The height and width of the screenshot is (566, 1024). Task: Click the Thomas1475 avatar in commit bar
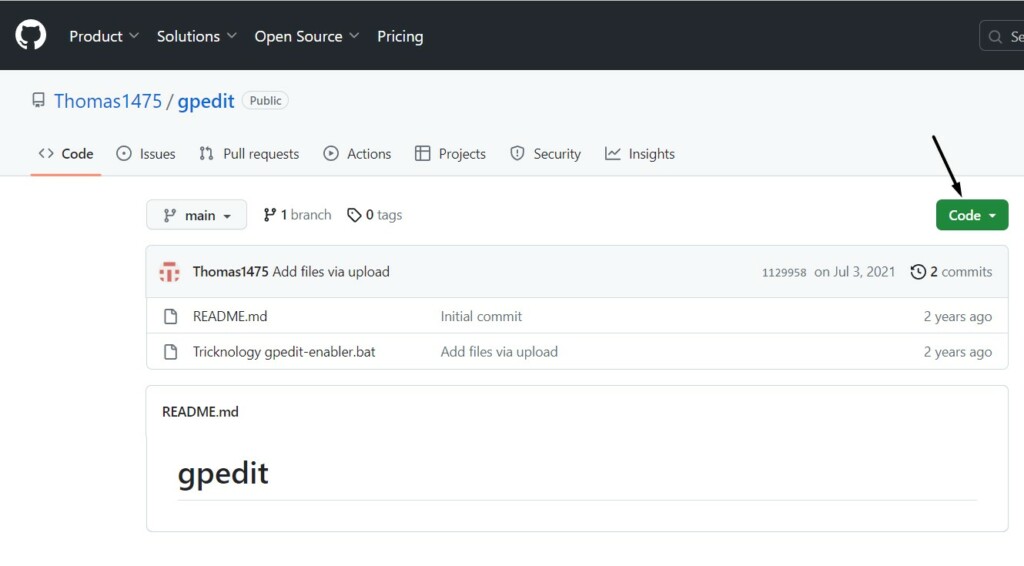click(x=170, y=272)
